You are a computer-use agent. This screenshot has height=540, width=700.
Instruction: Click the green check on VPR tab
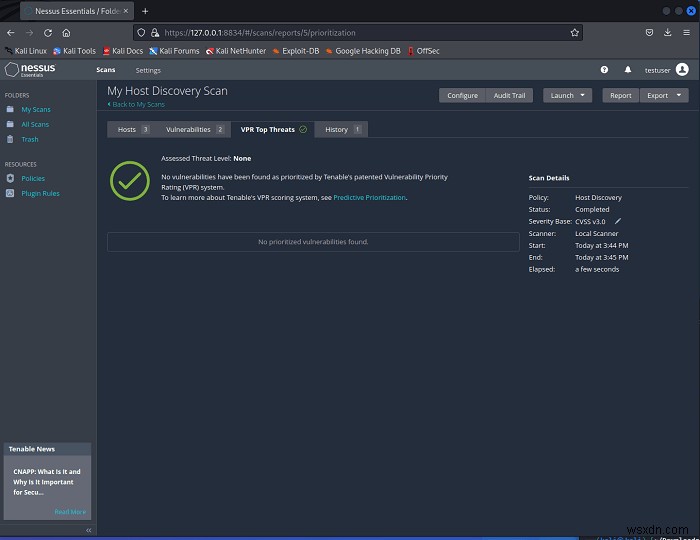point(303,129)
